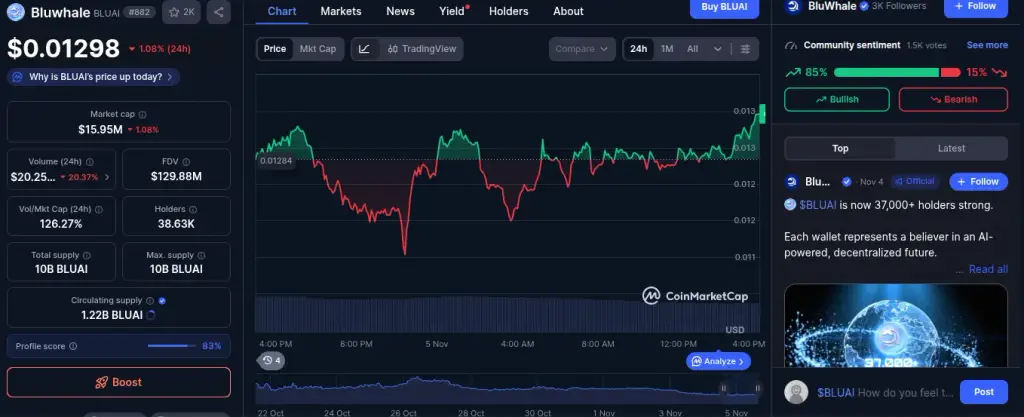Switch to line chart icon

point(365,49)
